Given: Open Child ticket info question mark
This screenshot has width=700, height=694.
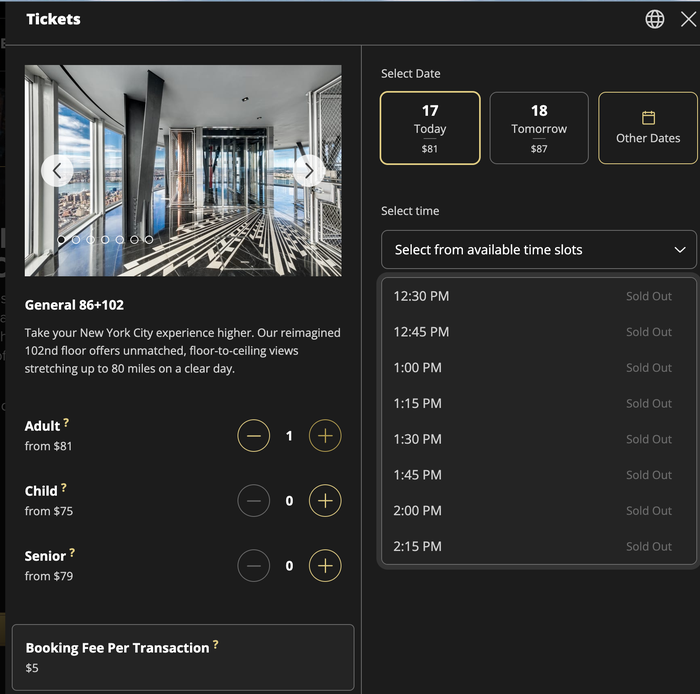Looking at the screenshot, I should click(64, 487).
